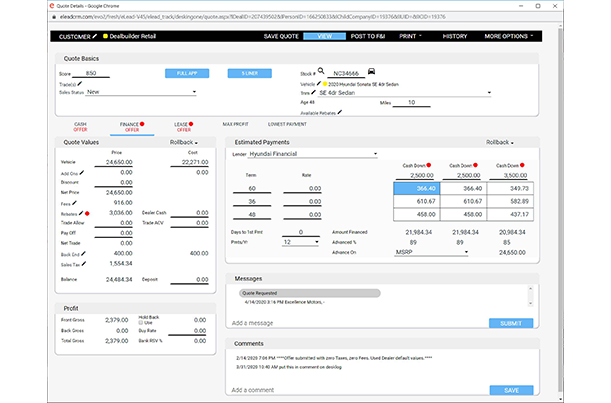Click the Miles input field
This screenshot has height=403, width=611.
pos(411,103)
